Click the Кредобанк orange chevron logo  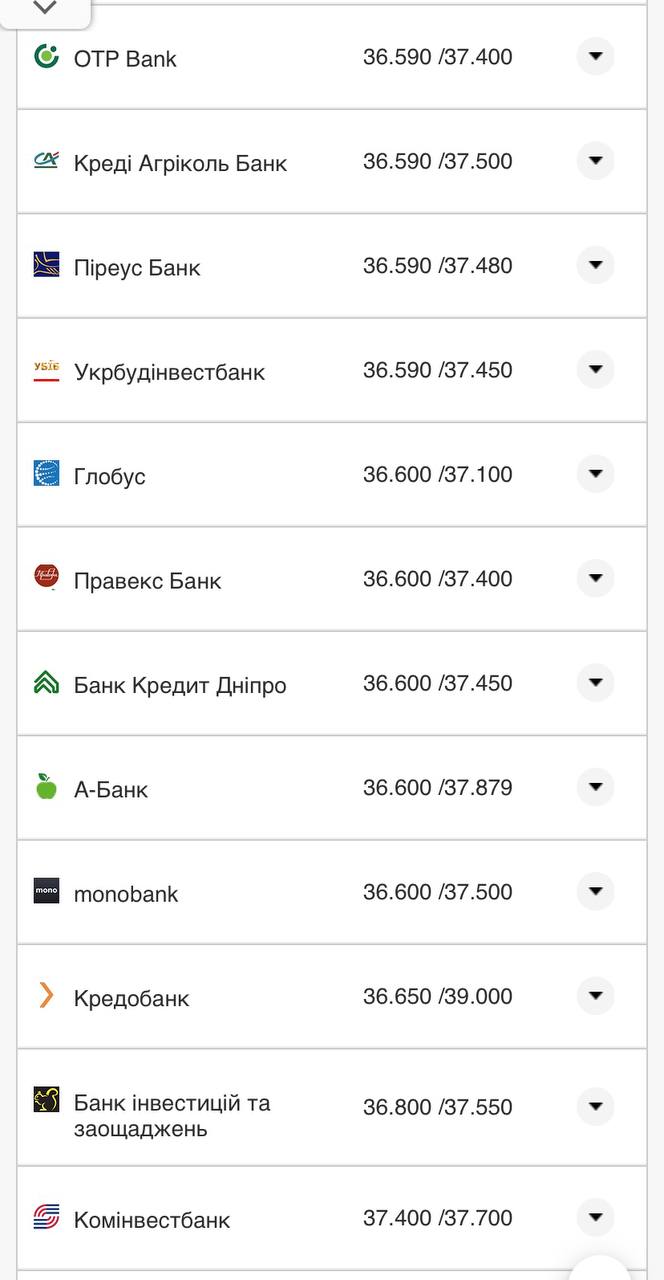(x=46, y=995)
